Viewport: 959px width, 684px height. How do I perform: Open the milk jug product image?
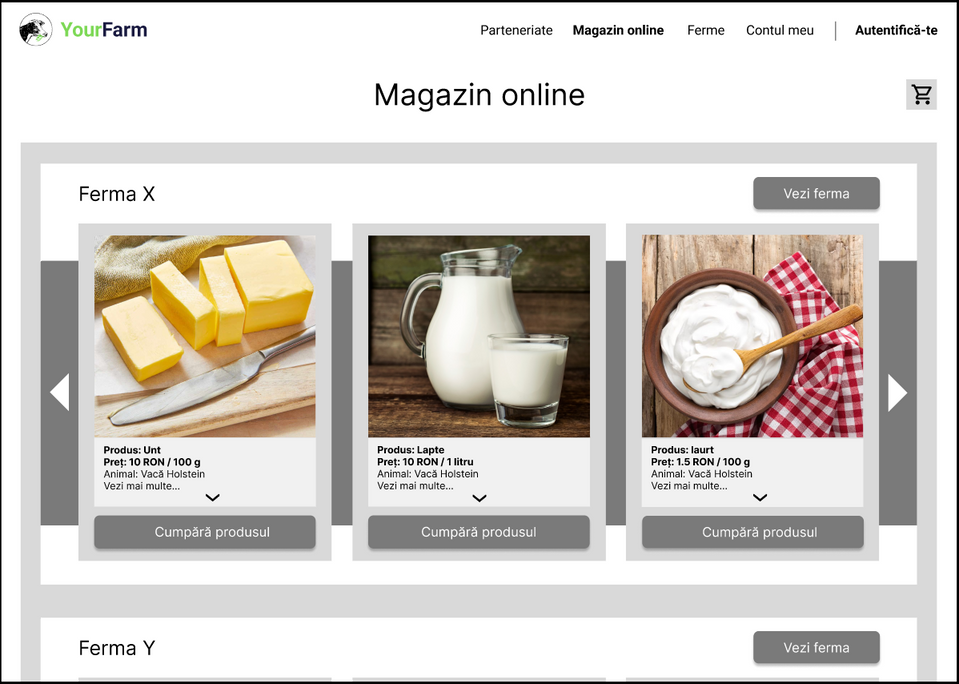[479, 336]
